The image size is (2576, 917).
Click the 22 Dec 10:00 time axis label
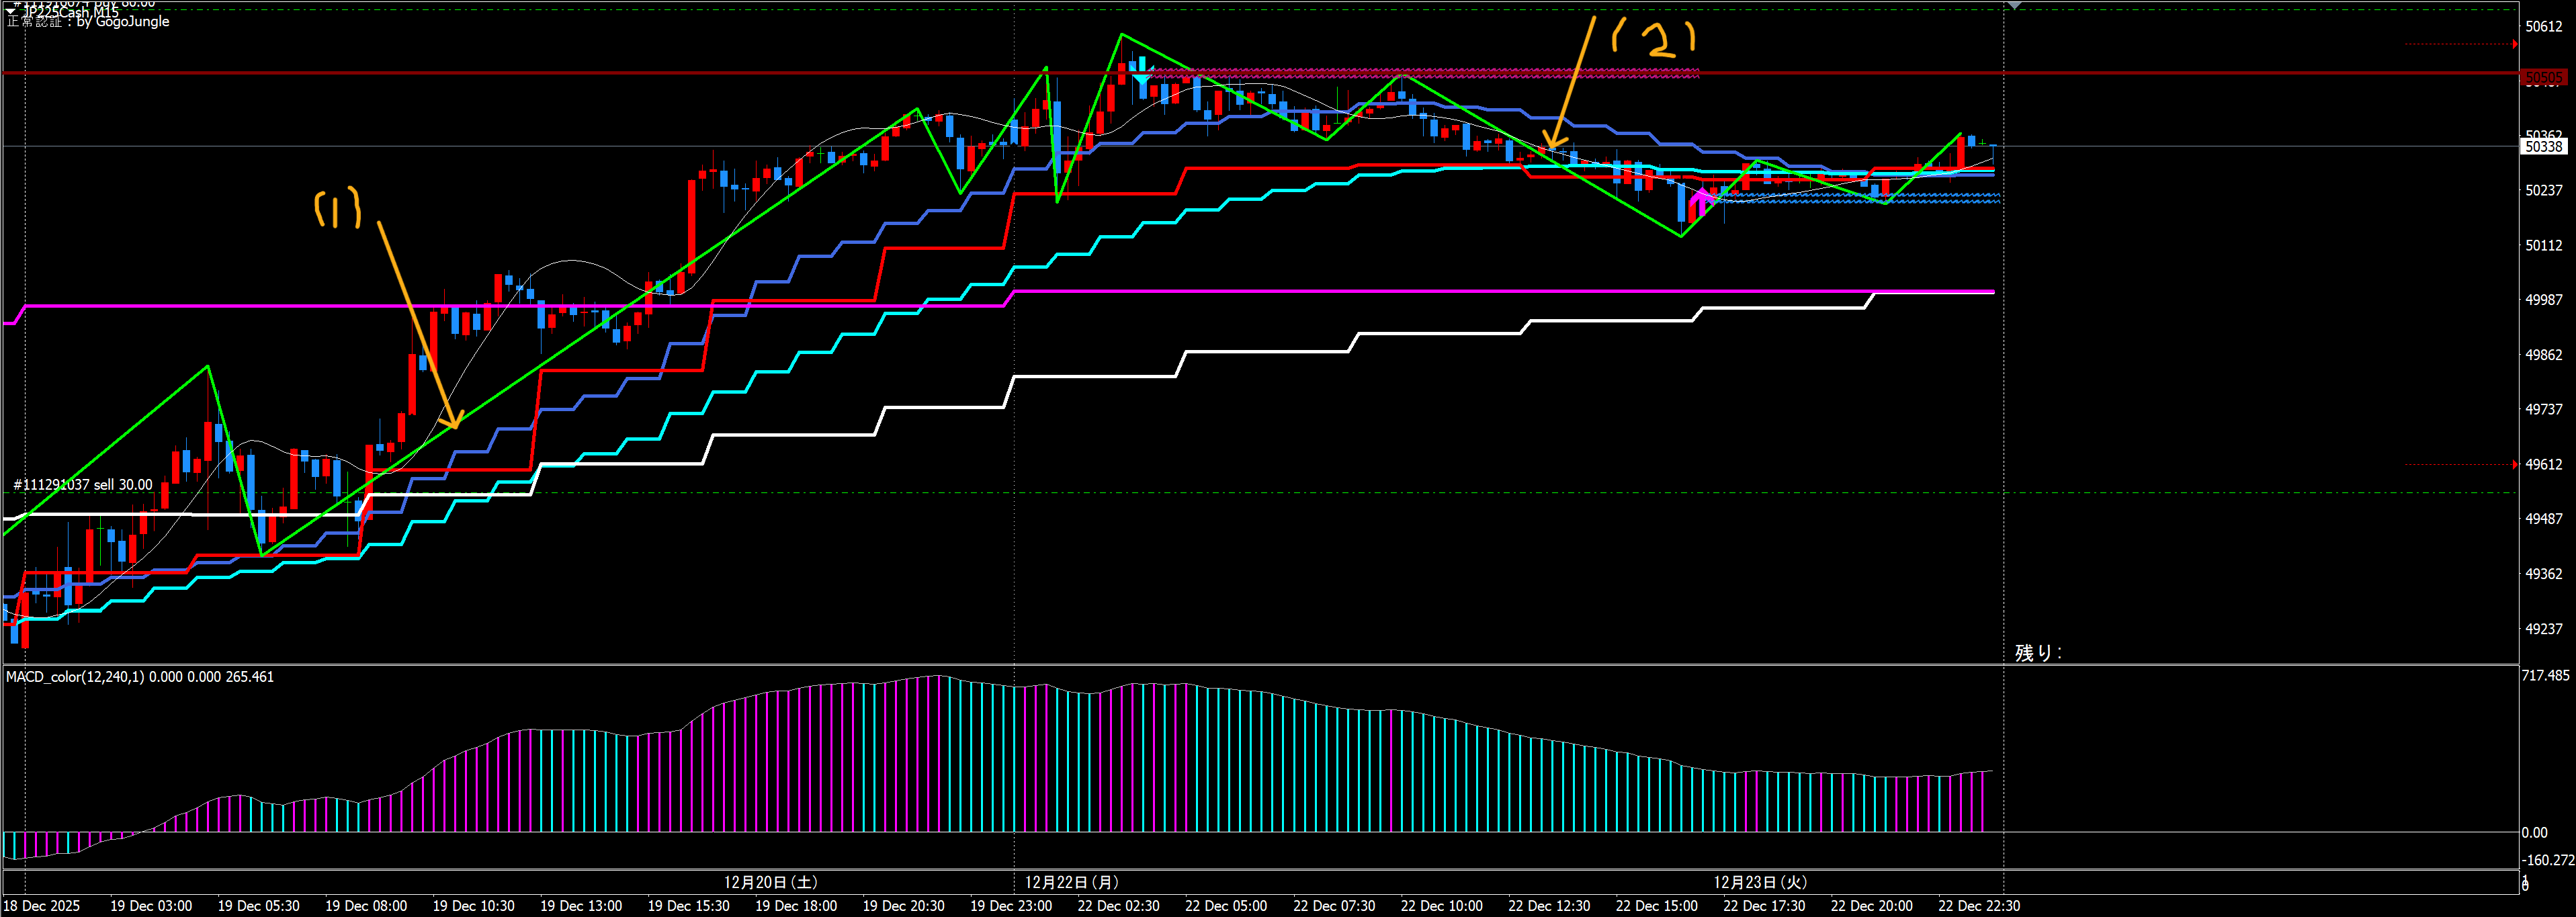pyautogui.click(x=1441, y=906)
